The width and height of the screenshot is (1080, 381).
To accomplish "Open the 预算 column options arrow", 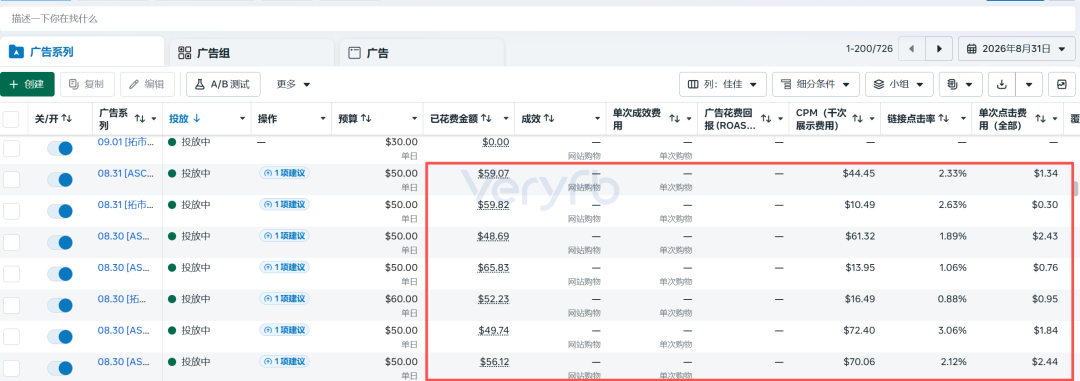I will click(415, 119).
